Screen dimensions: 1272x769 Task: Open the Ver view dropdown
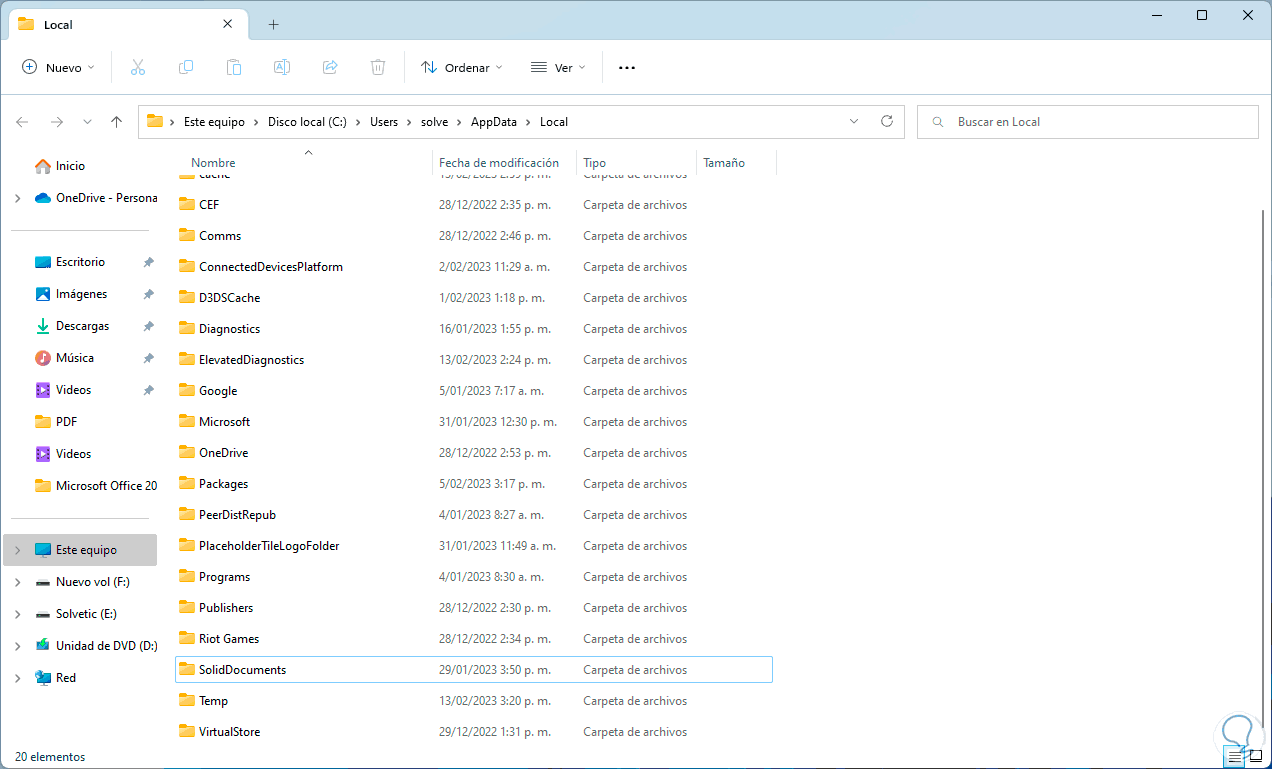558,67
